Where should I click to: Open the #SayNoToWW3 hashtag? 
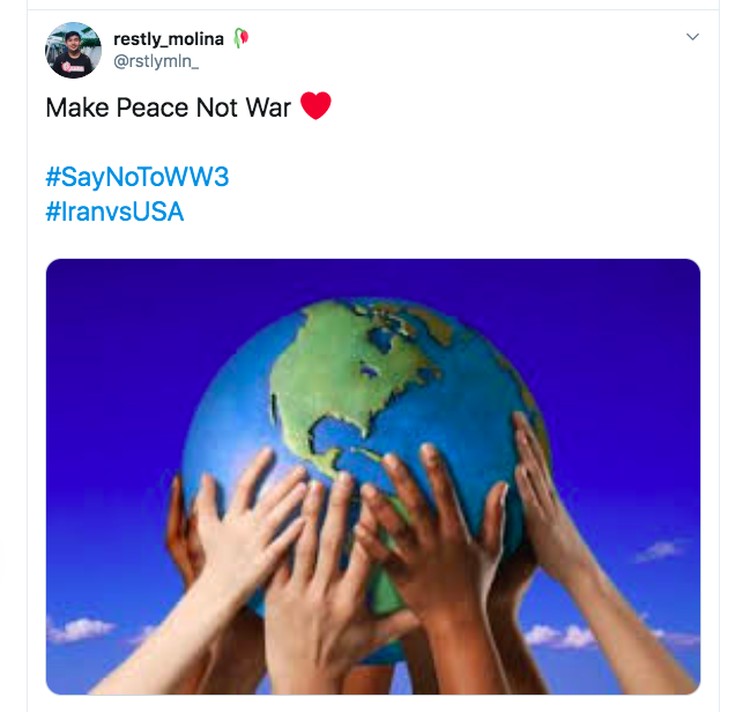click(x=137, y=176)
